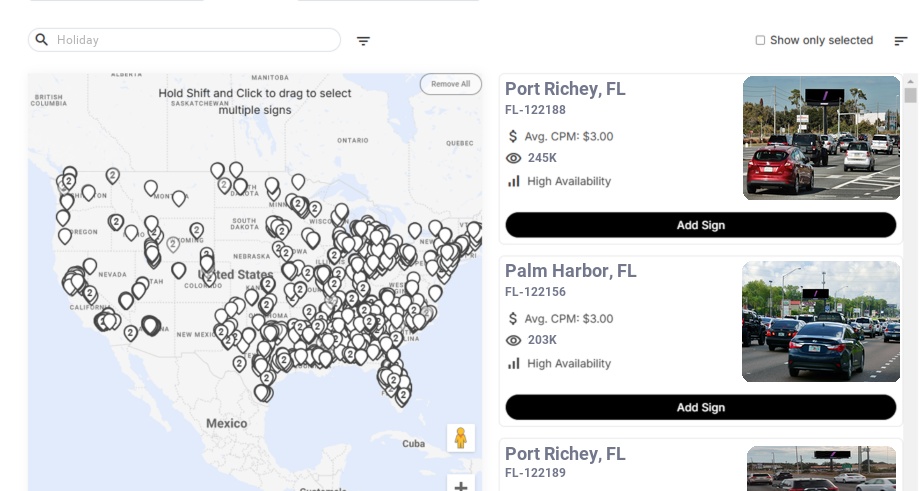Open the sort options icon at top right

click(x=900, y=41)
